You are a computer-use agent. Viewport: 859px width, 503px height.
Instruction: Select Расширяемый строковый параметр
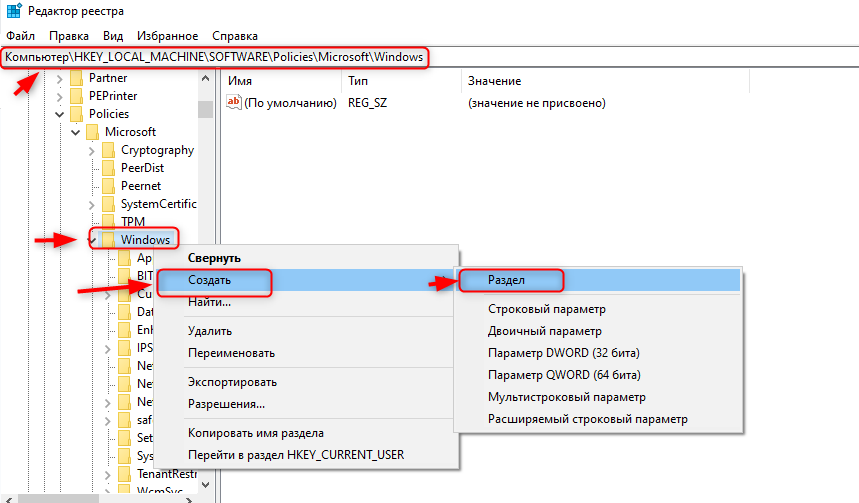598,419
